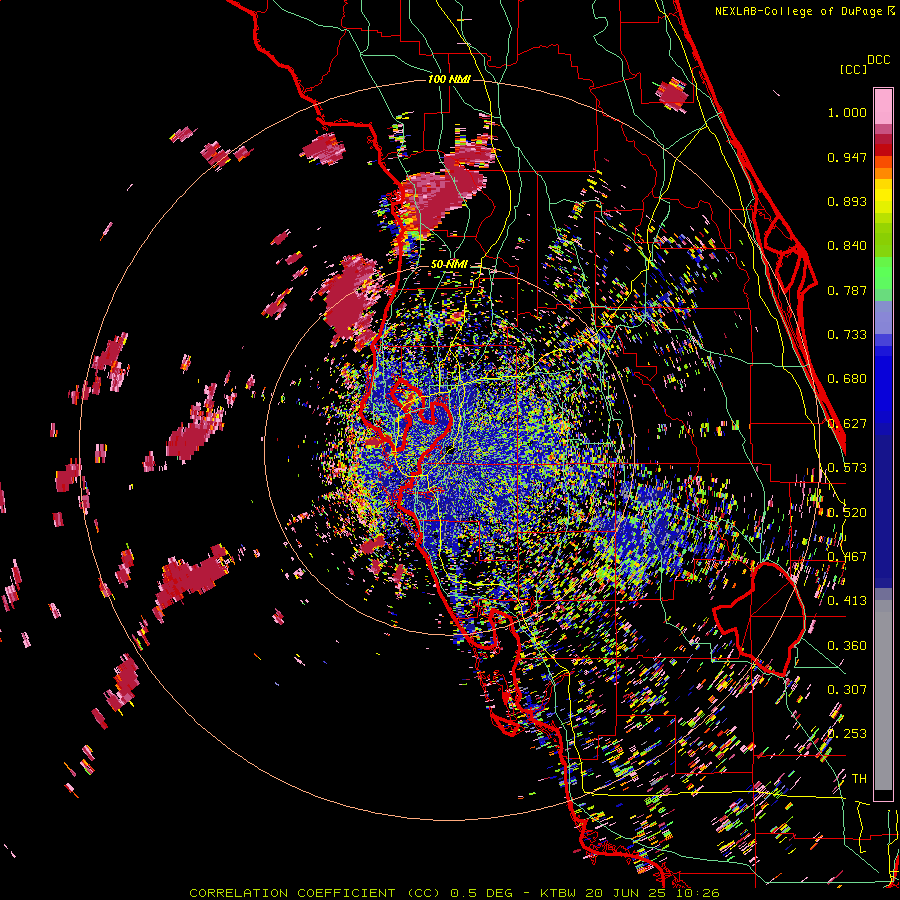Select the 0.733 legend value
This screenshot has width=900, height=900.
(x=847, y=335)
